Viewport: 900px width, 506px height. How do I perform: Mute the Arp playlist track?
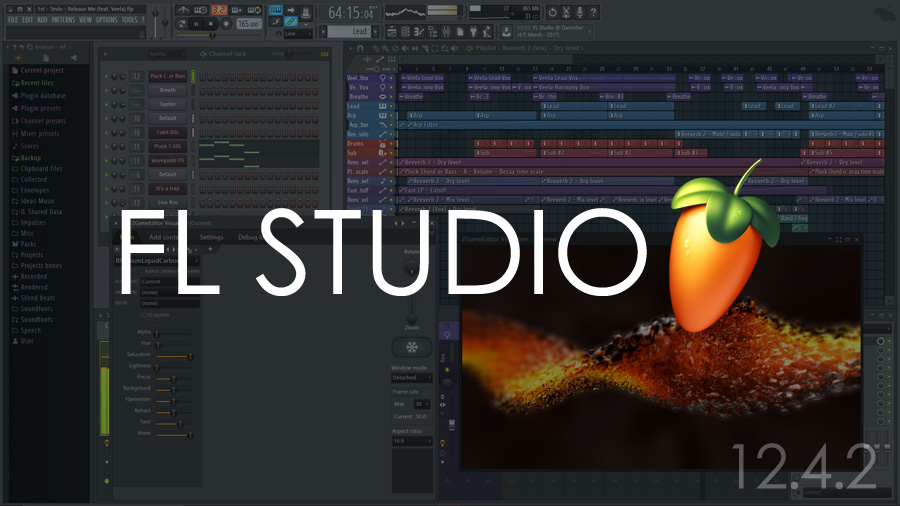391,115
